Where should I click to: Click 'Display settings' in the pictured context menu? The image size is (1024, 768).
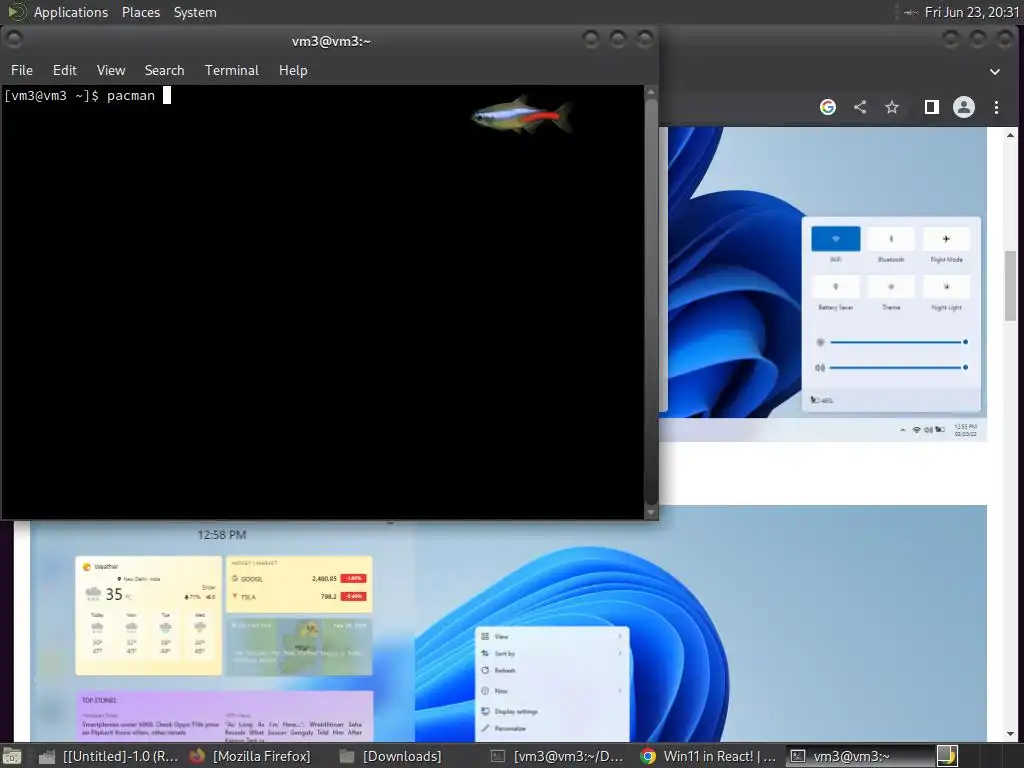pos(516,712)
